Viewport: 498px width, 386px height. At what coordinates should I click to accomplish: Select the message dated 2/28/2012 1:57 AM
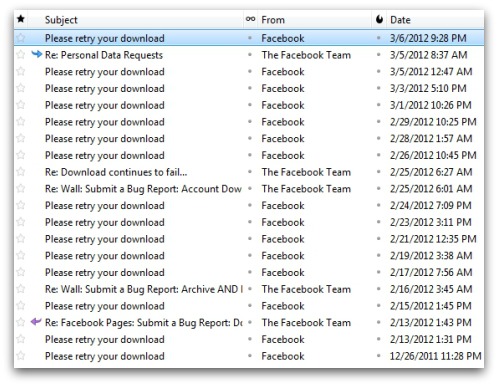[x=249, y=138]
